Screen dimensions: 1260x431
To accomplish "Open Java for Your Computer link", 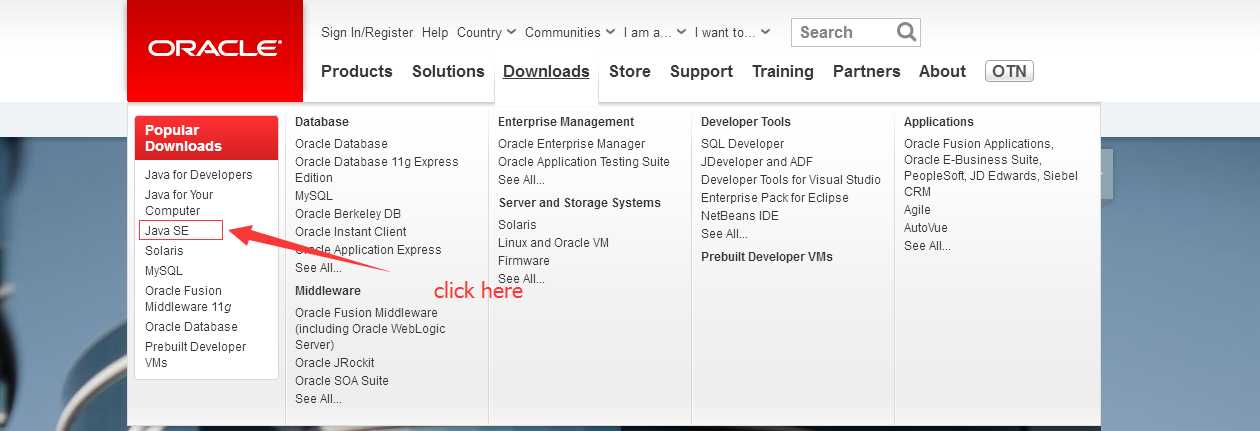I will click(179, 203).
